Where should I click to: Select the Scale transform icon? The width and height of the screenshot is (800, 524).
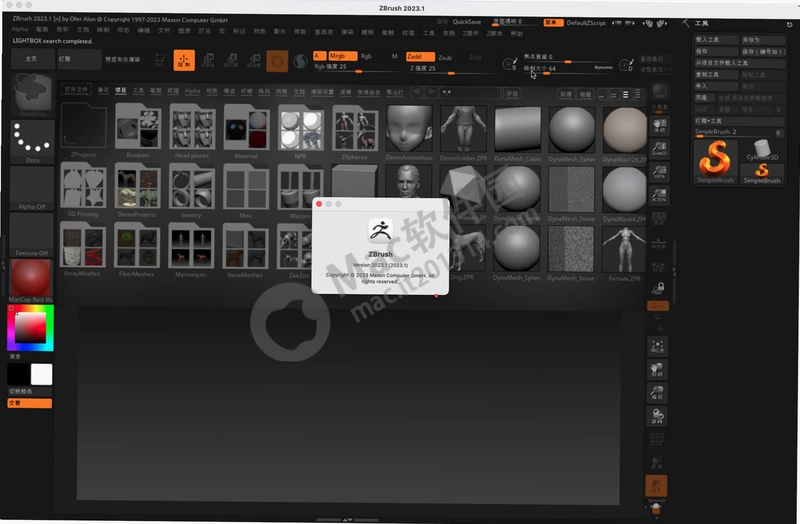pos(231,60)
